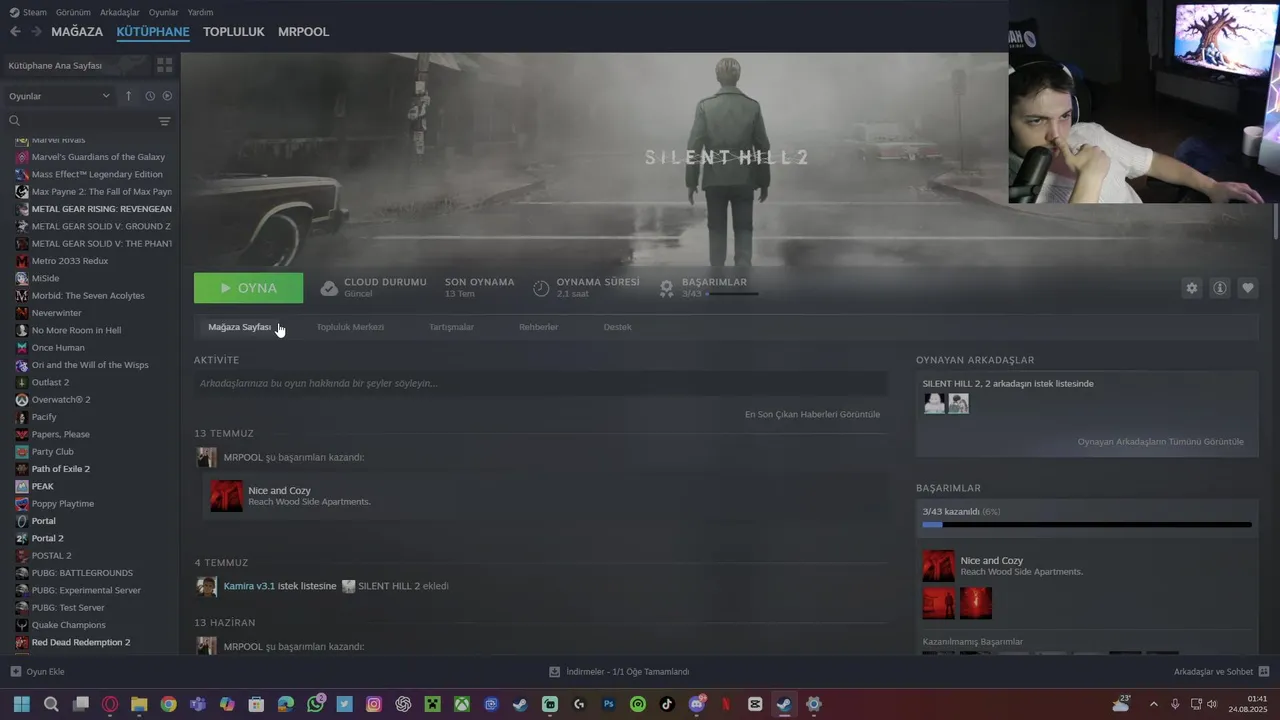Toggle the ready-to-play filter icon

pyautogui.click(x=167, y=96)
